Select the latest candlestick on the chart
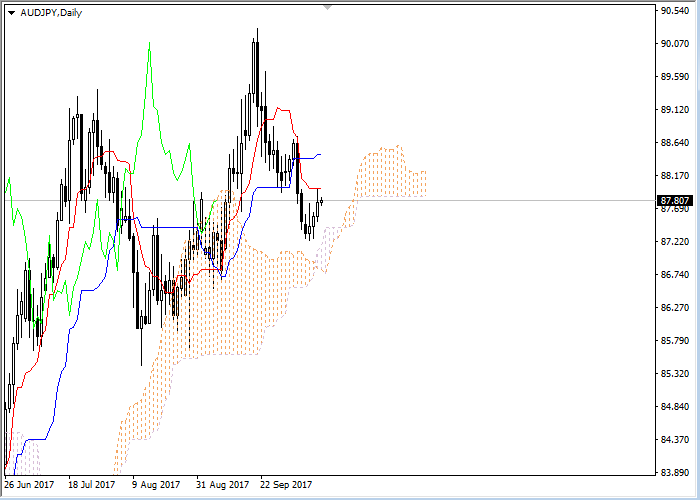Screen dimensions: 700x500 click(x=321, y=201)
